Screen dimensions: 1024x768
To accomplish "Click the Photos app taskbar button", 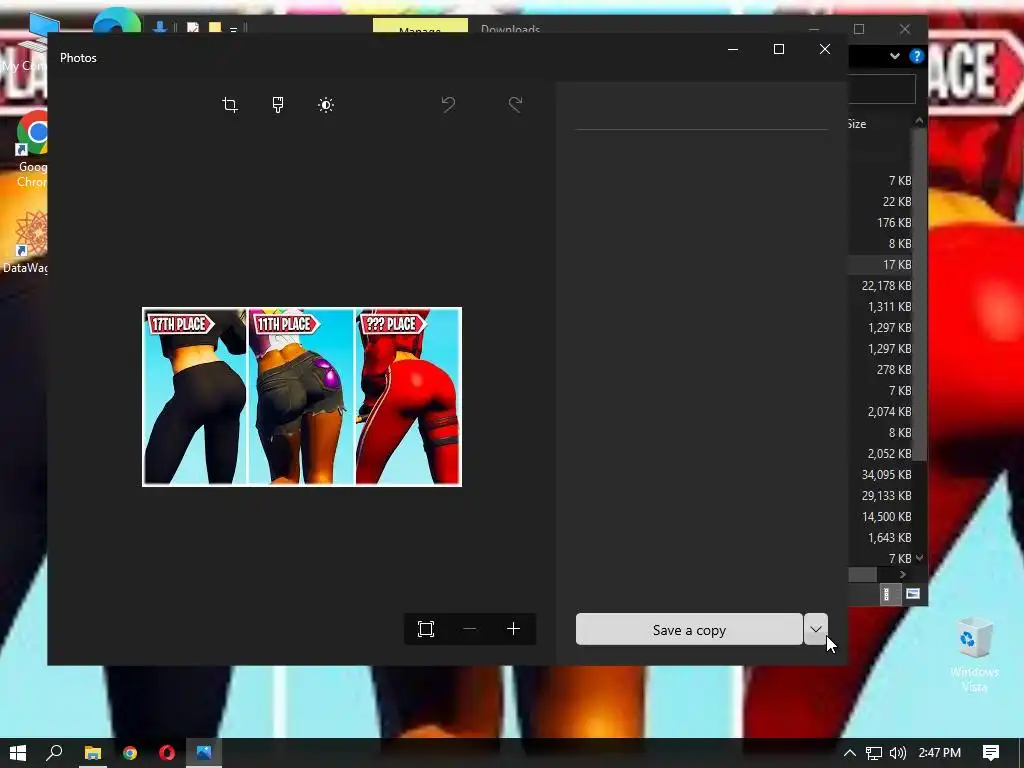I will tap(204, 753).
